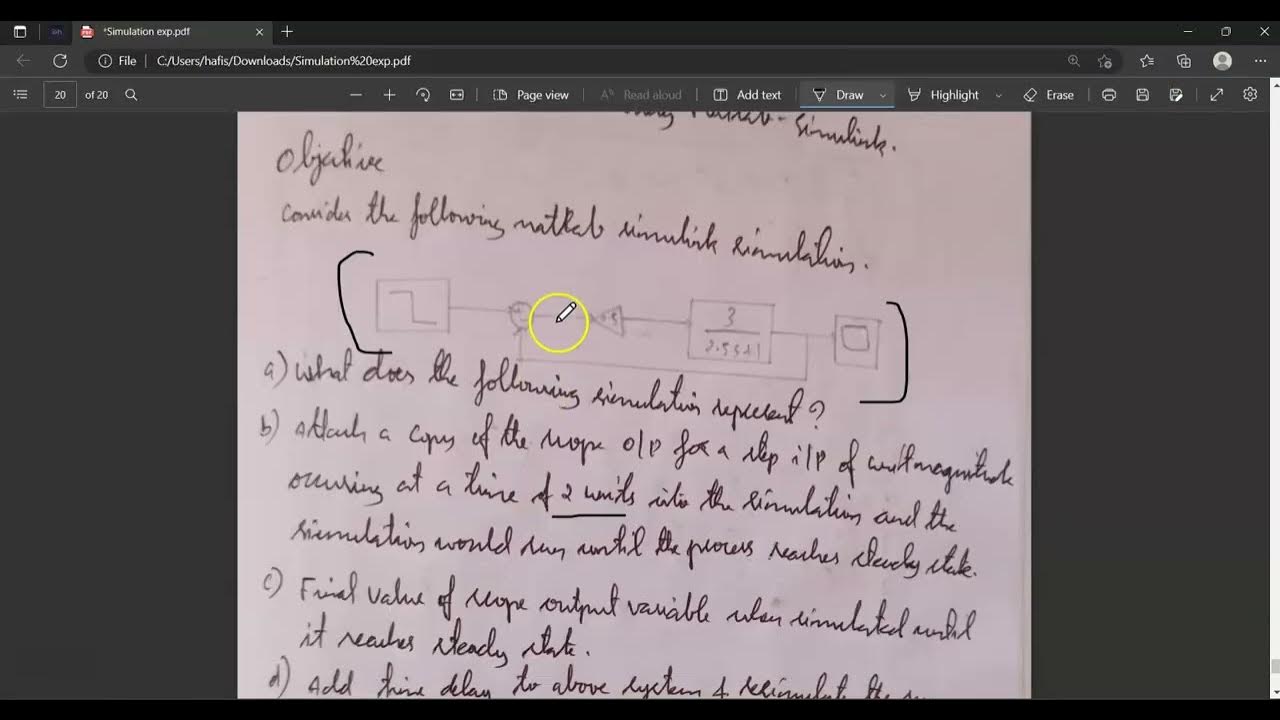Image resolution: width=1280 pixels, height=720 pixels.
Task: Click the vertical scrollbar thumb
Action: [1274, 667]
